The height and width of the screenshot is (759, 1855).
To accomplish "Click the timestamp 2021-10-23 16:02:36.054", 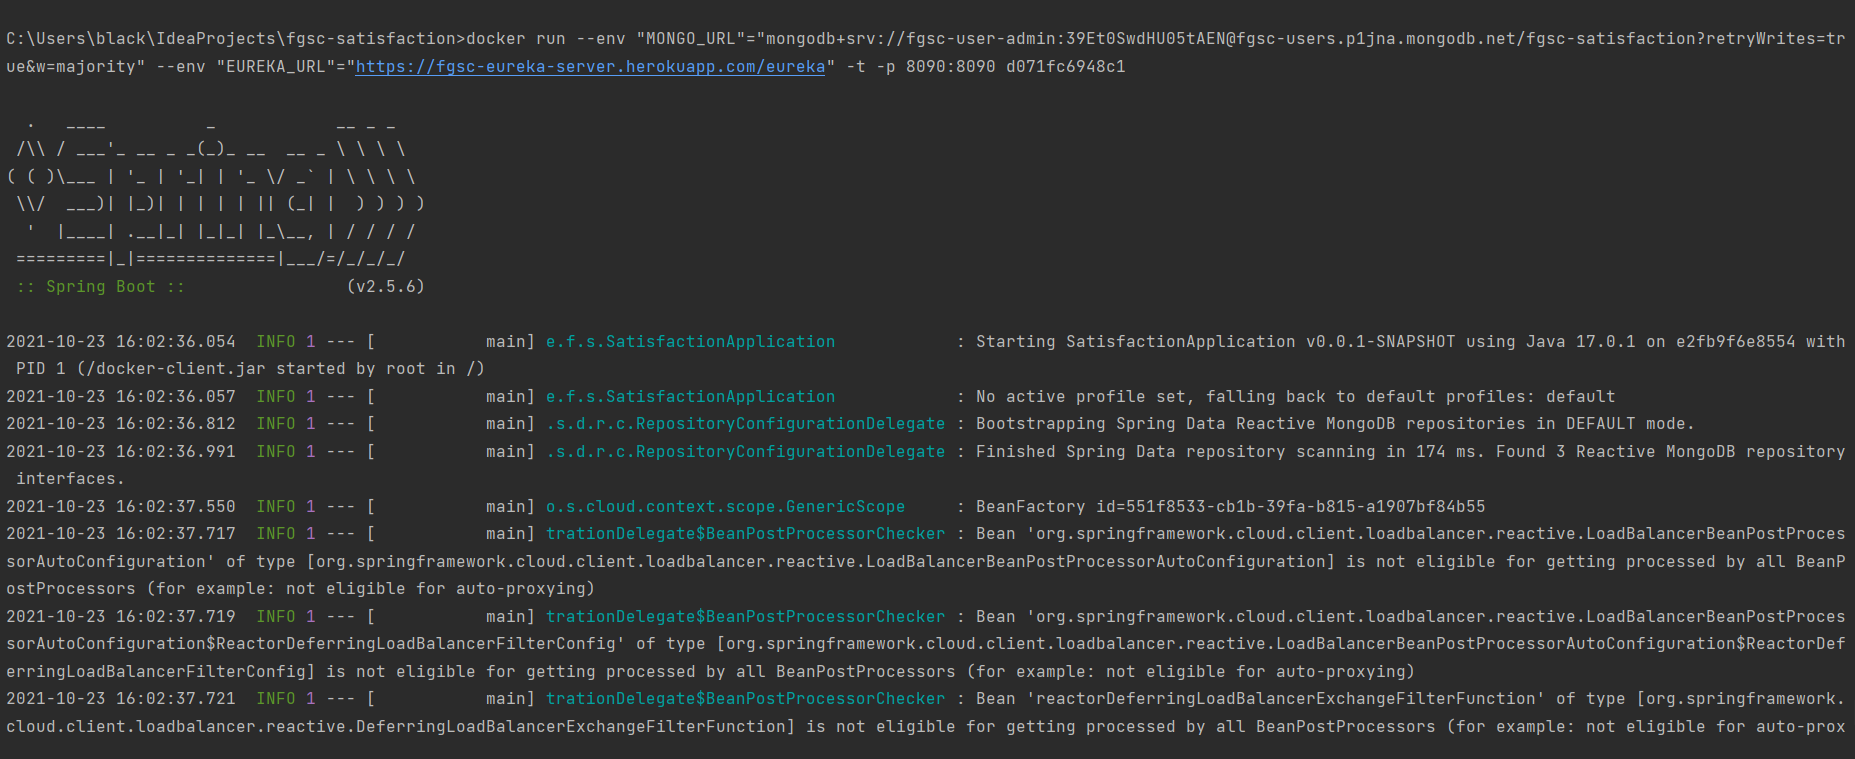I will tap(121, 342).
